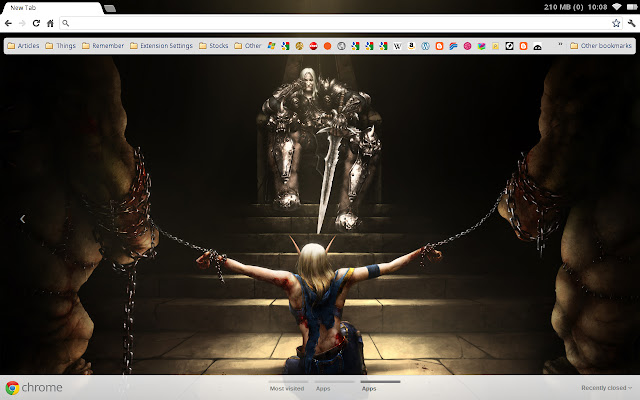The image size is (640, 400).
Task: Open the Remember bookmark folder
Action: pyautogui.click(x=103, y=46)
